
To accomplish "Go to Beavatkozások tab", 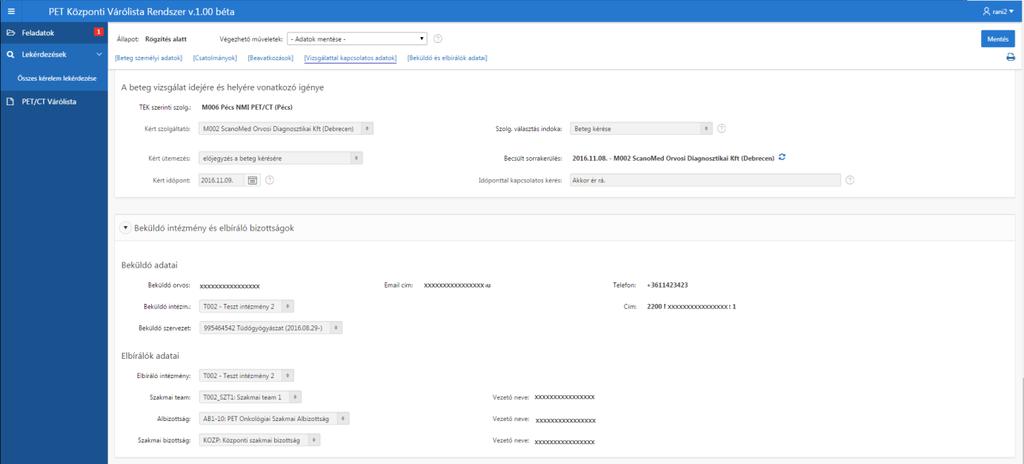I will pos(270,58).
